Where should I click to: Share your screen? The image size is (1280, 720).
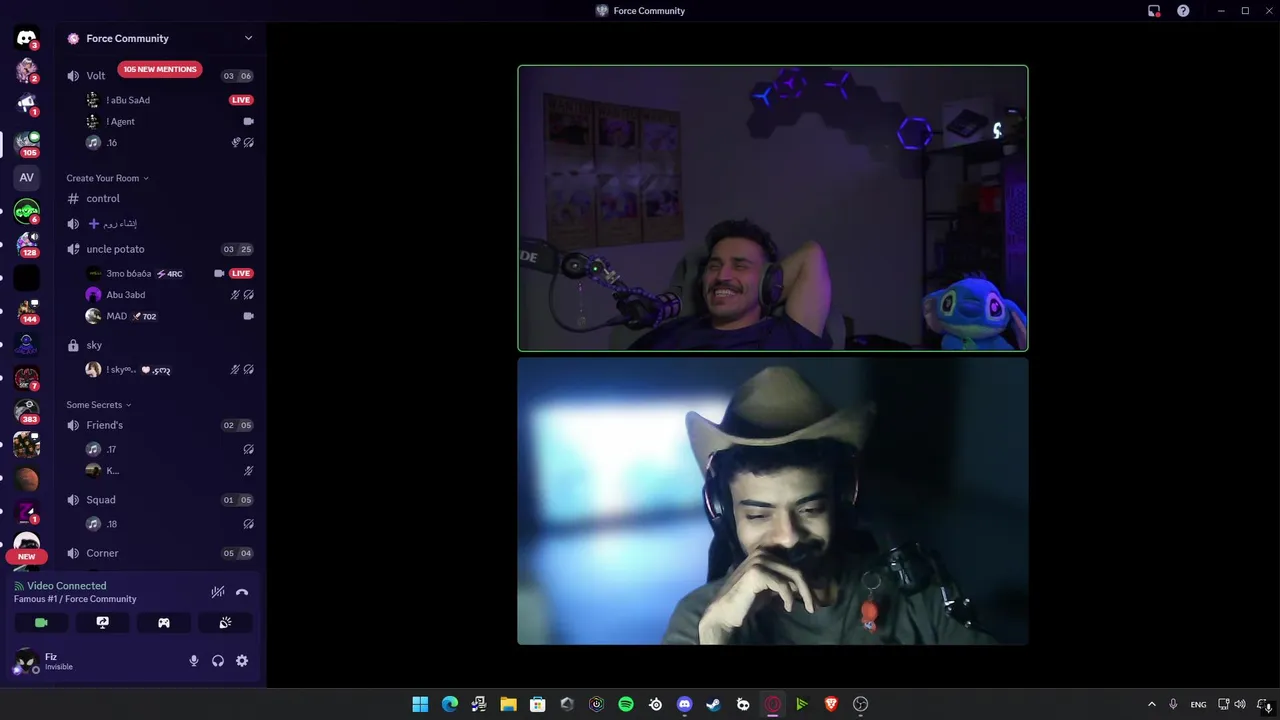tap(102, 623)
